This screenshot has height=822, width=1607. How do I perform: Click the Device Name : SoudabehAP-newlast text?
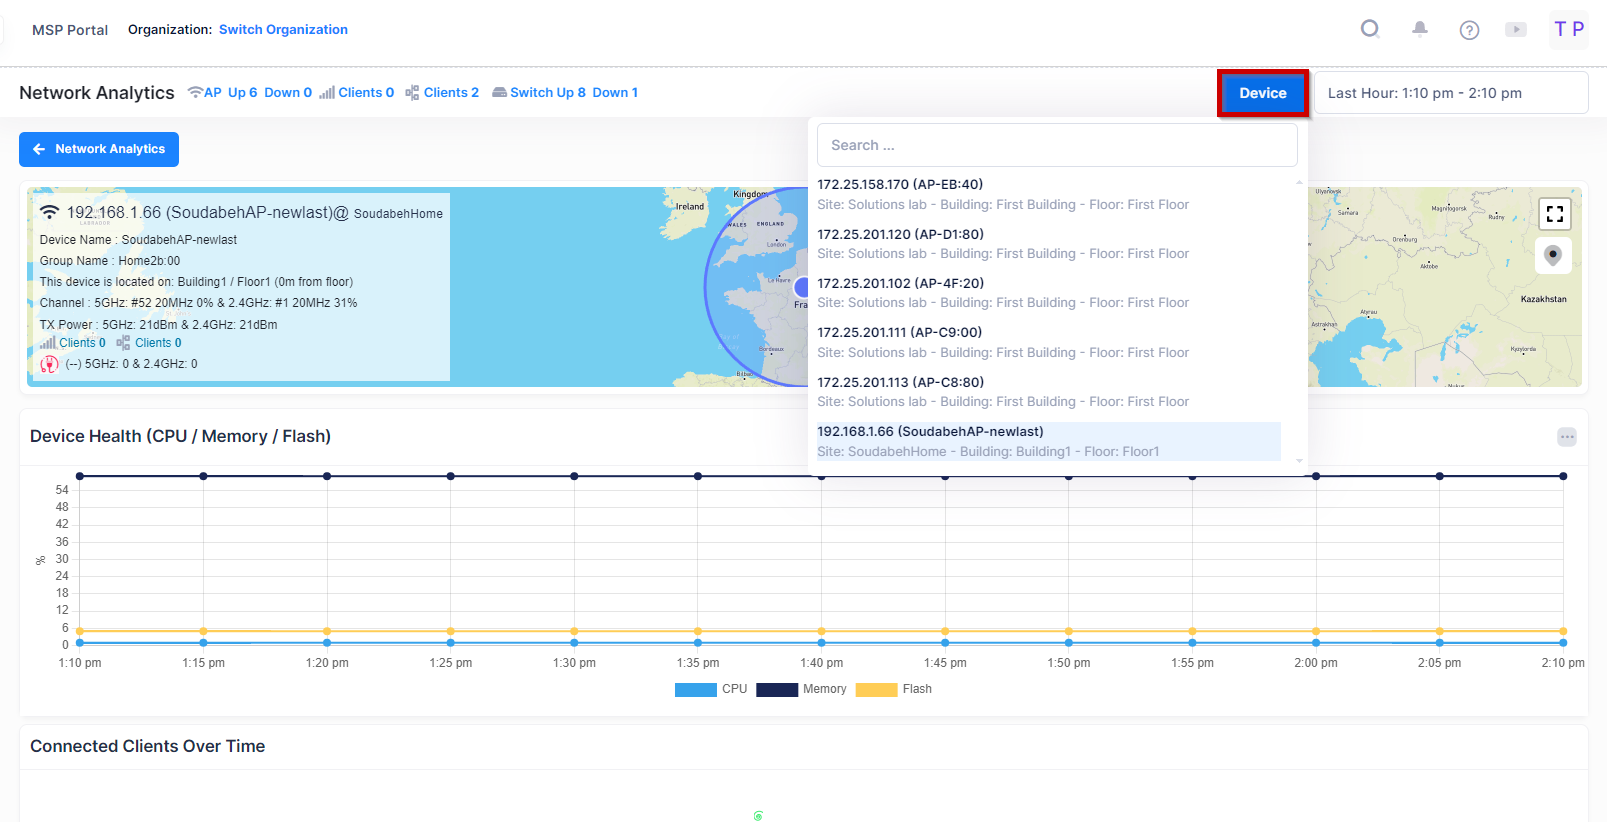pos(138,240)
